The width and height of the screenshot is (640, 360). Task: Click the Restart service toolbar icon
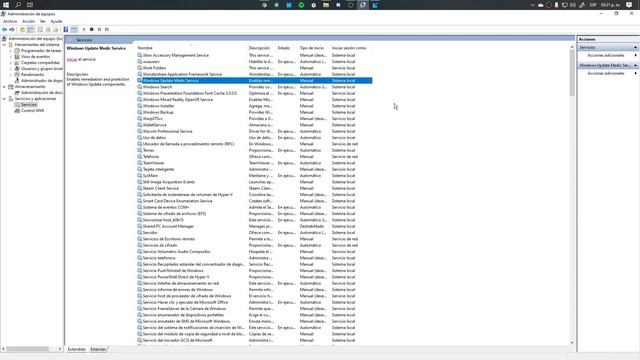[107, 29]
